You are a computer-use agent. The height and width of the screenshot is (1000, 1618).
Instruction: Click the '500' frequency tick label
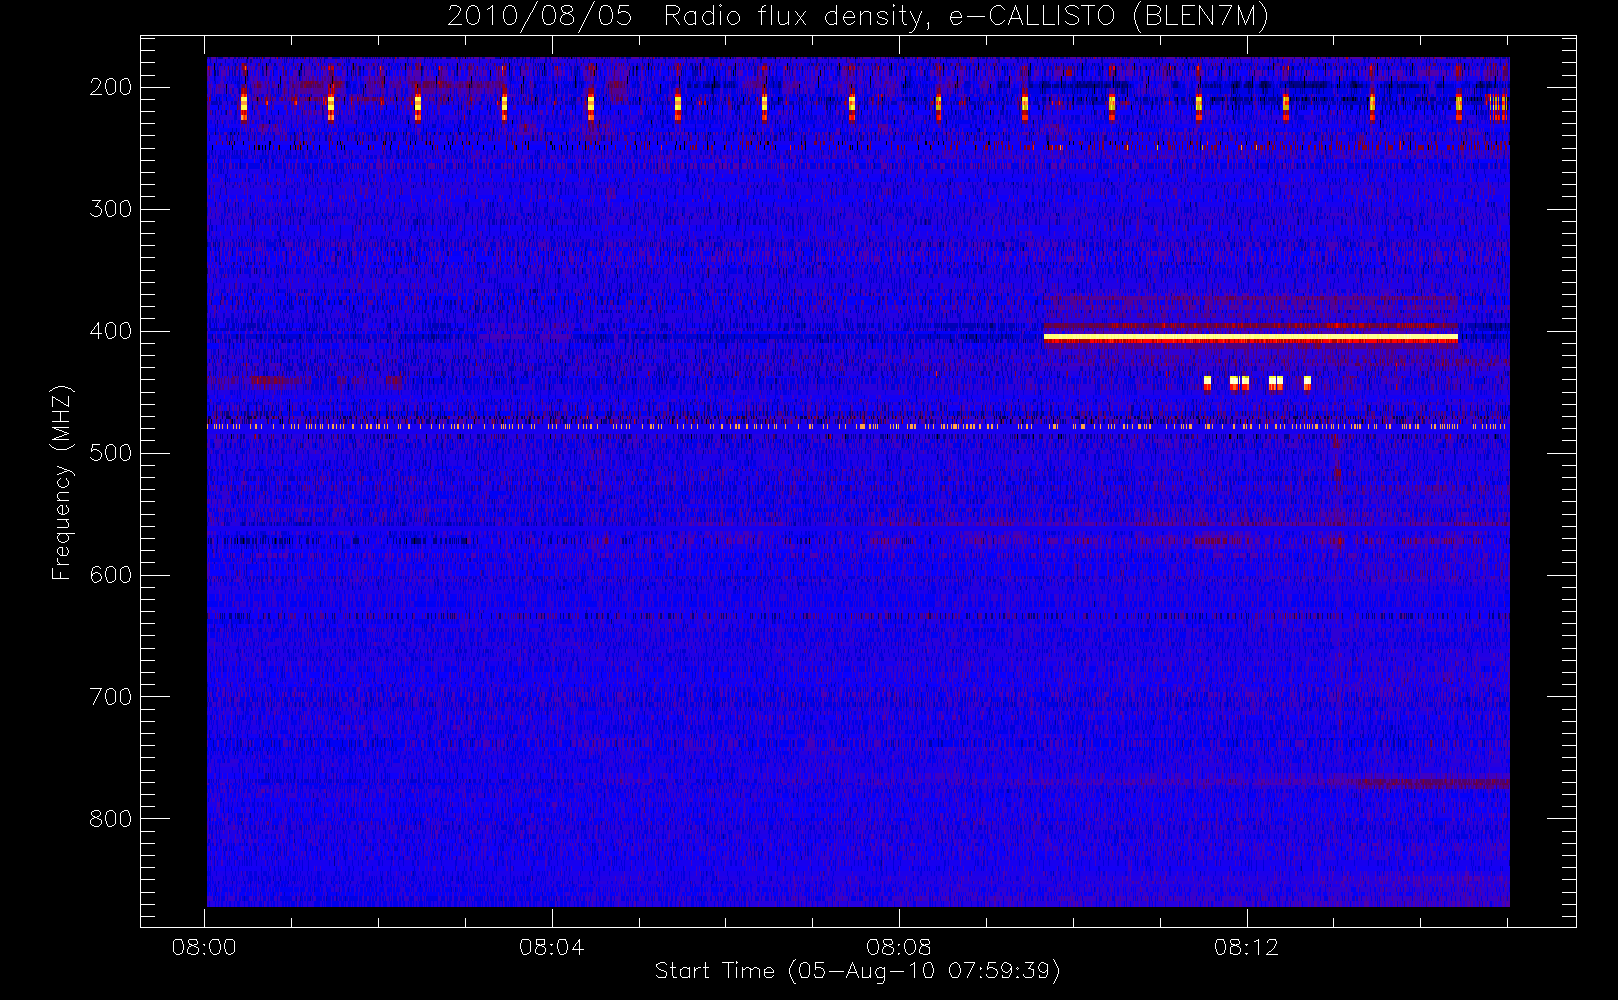tap(111, 453)
